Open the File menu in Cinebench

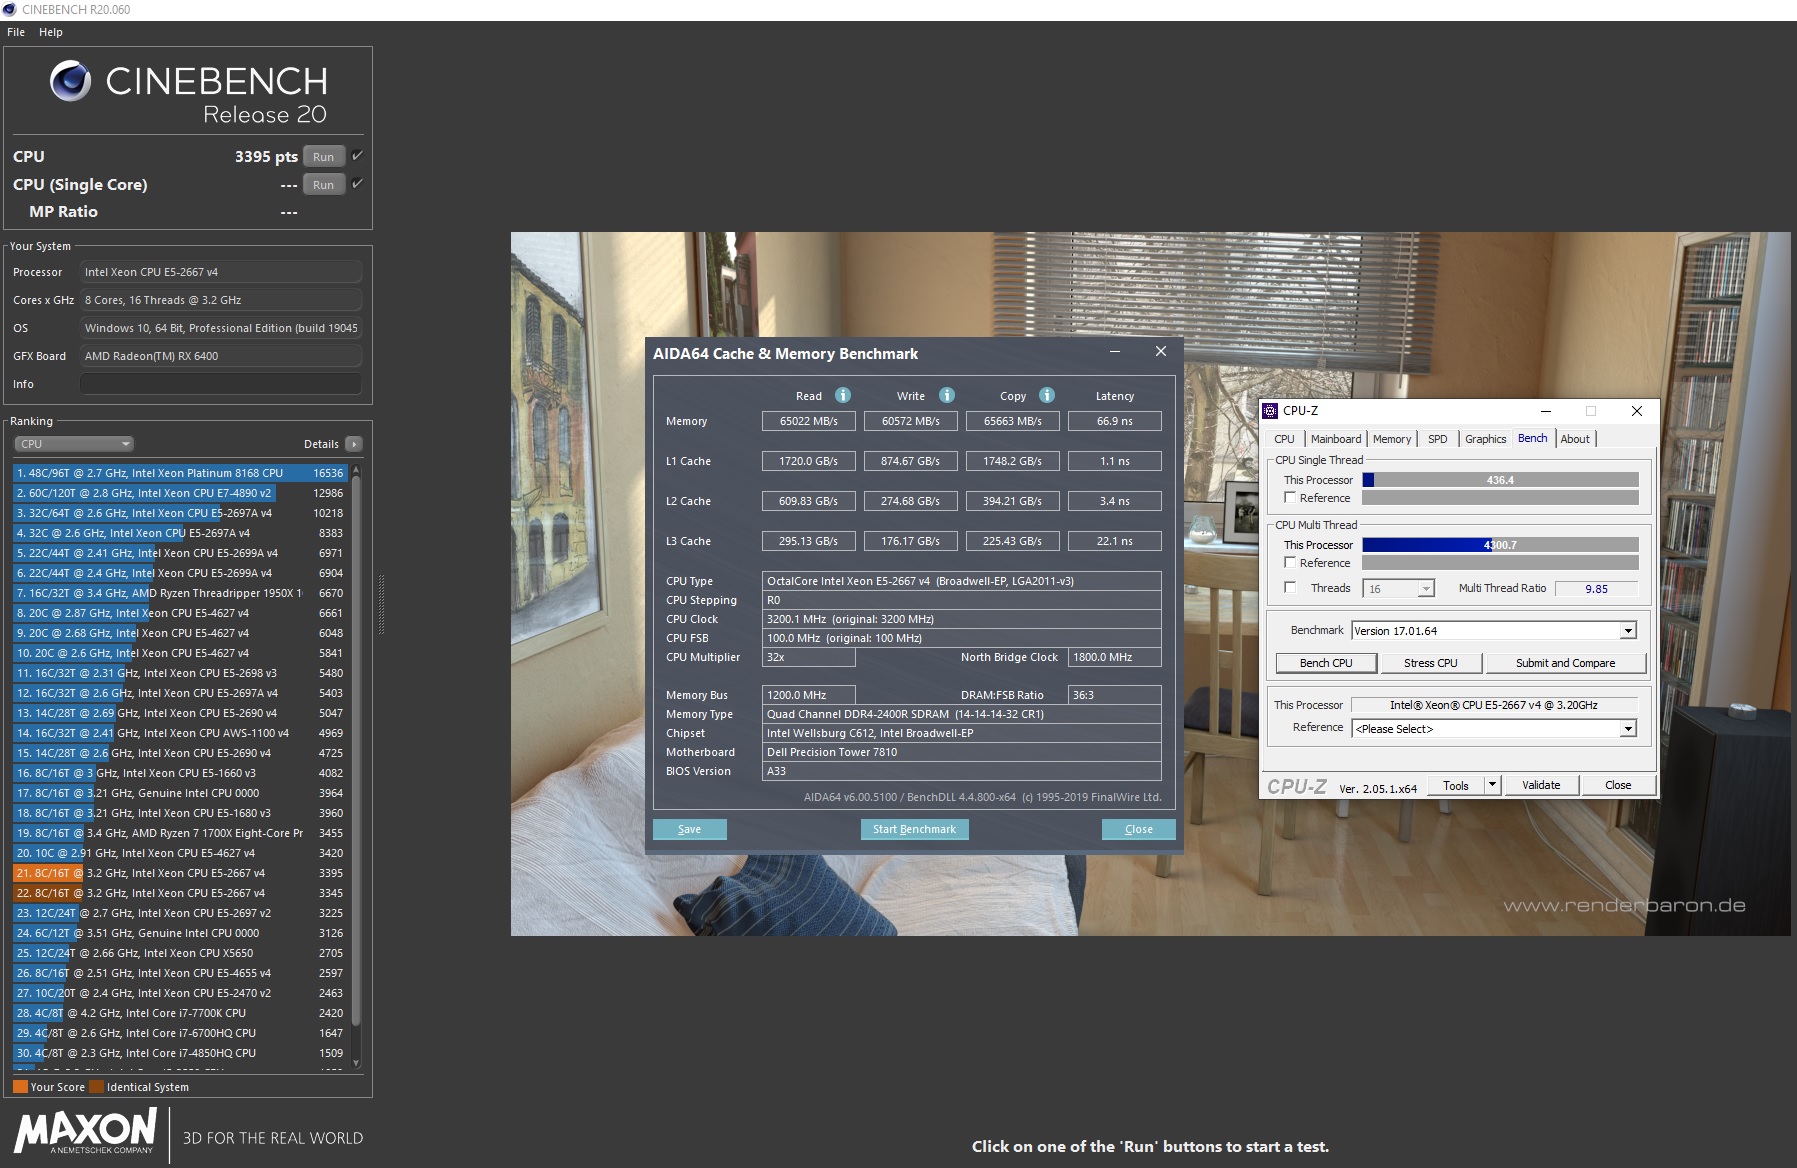[16, 32]
